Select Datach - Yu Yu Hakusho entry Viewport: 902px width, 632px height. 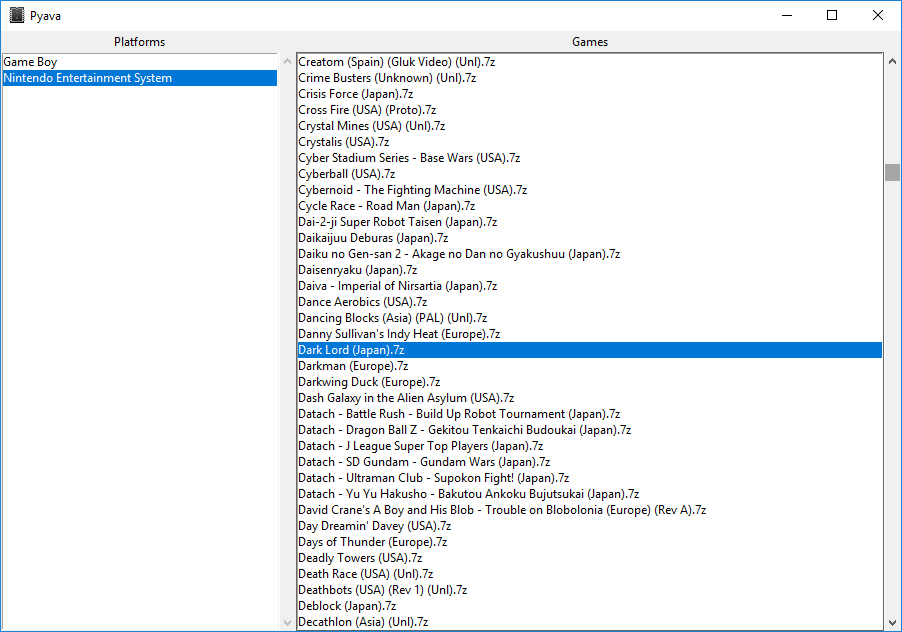point(590,494)
